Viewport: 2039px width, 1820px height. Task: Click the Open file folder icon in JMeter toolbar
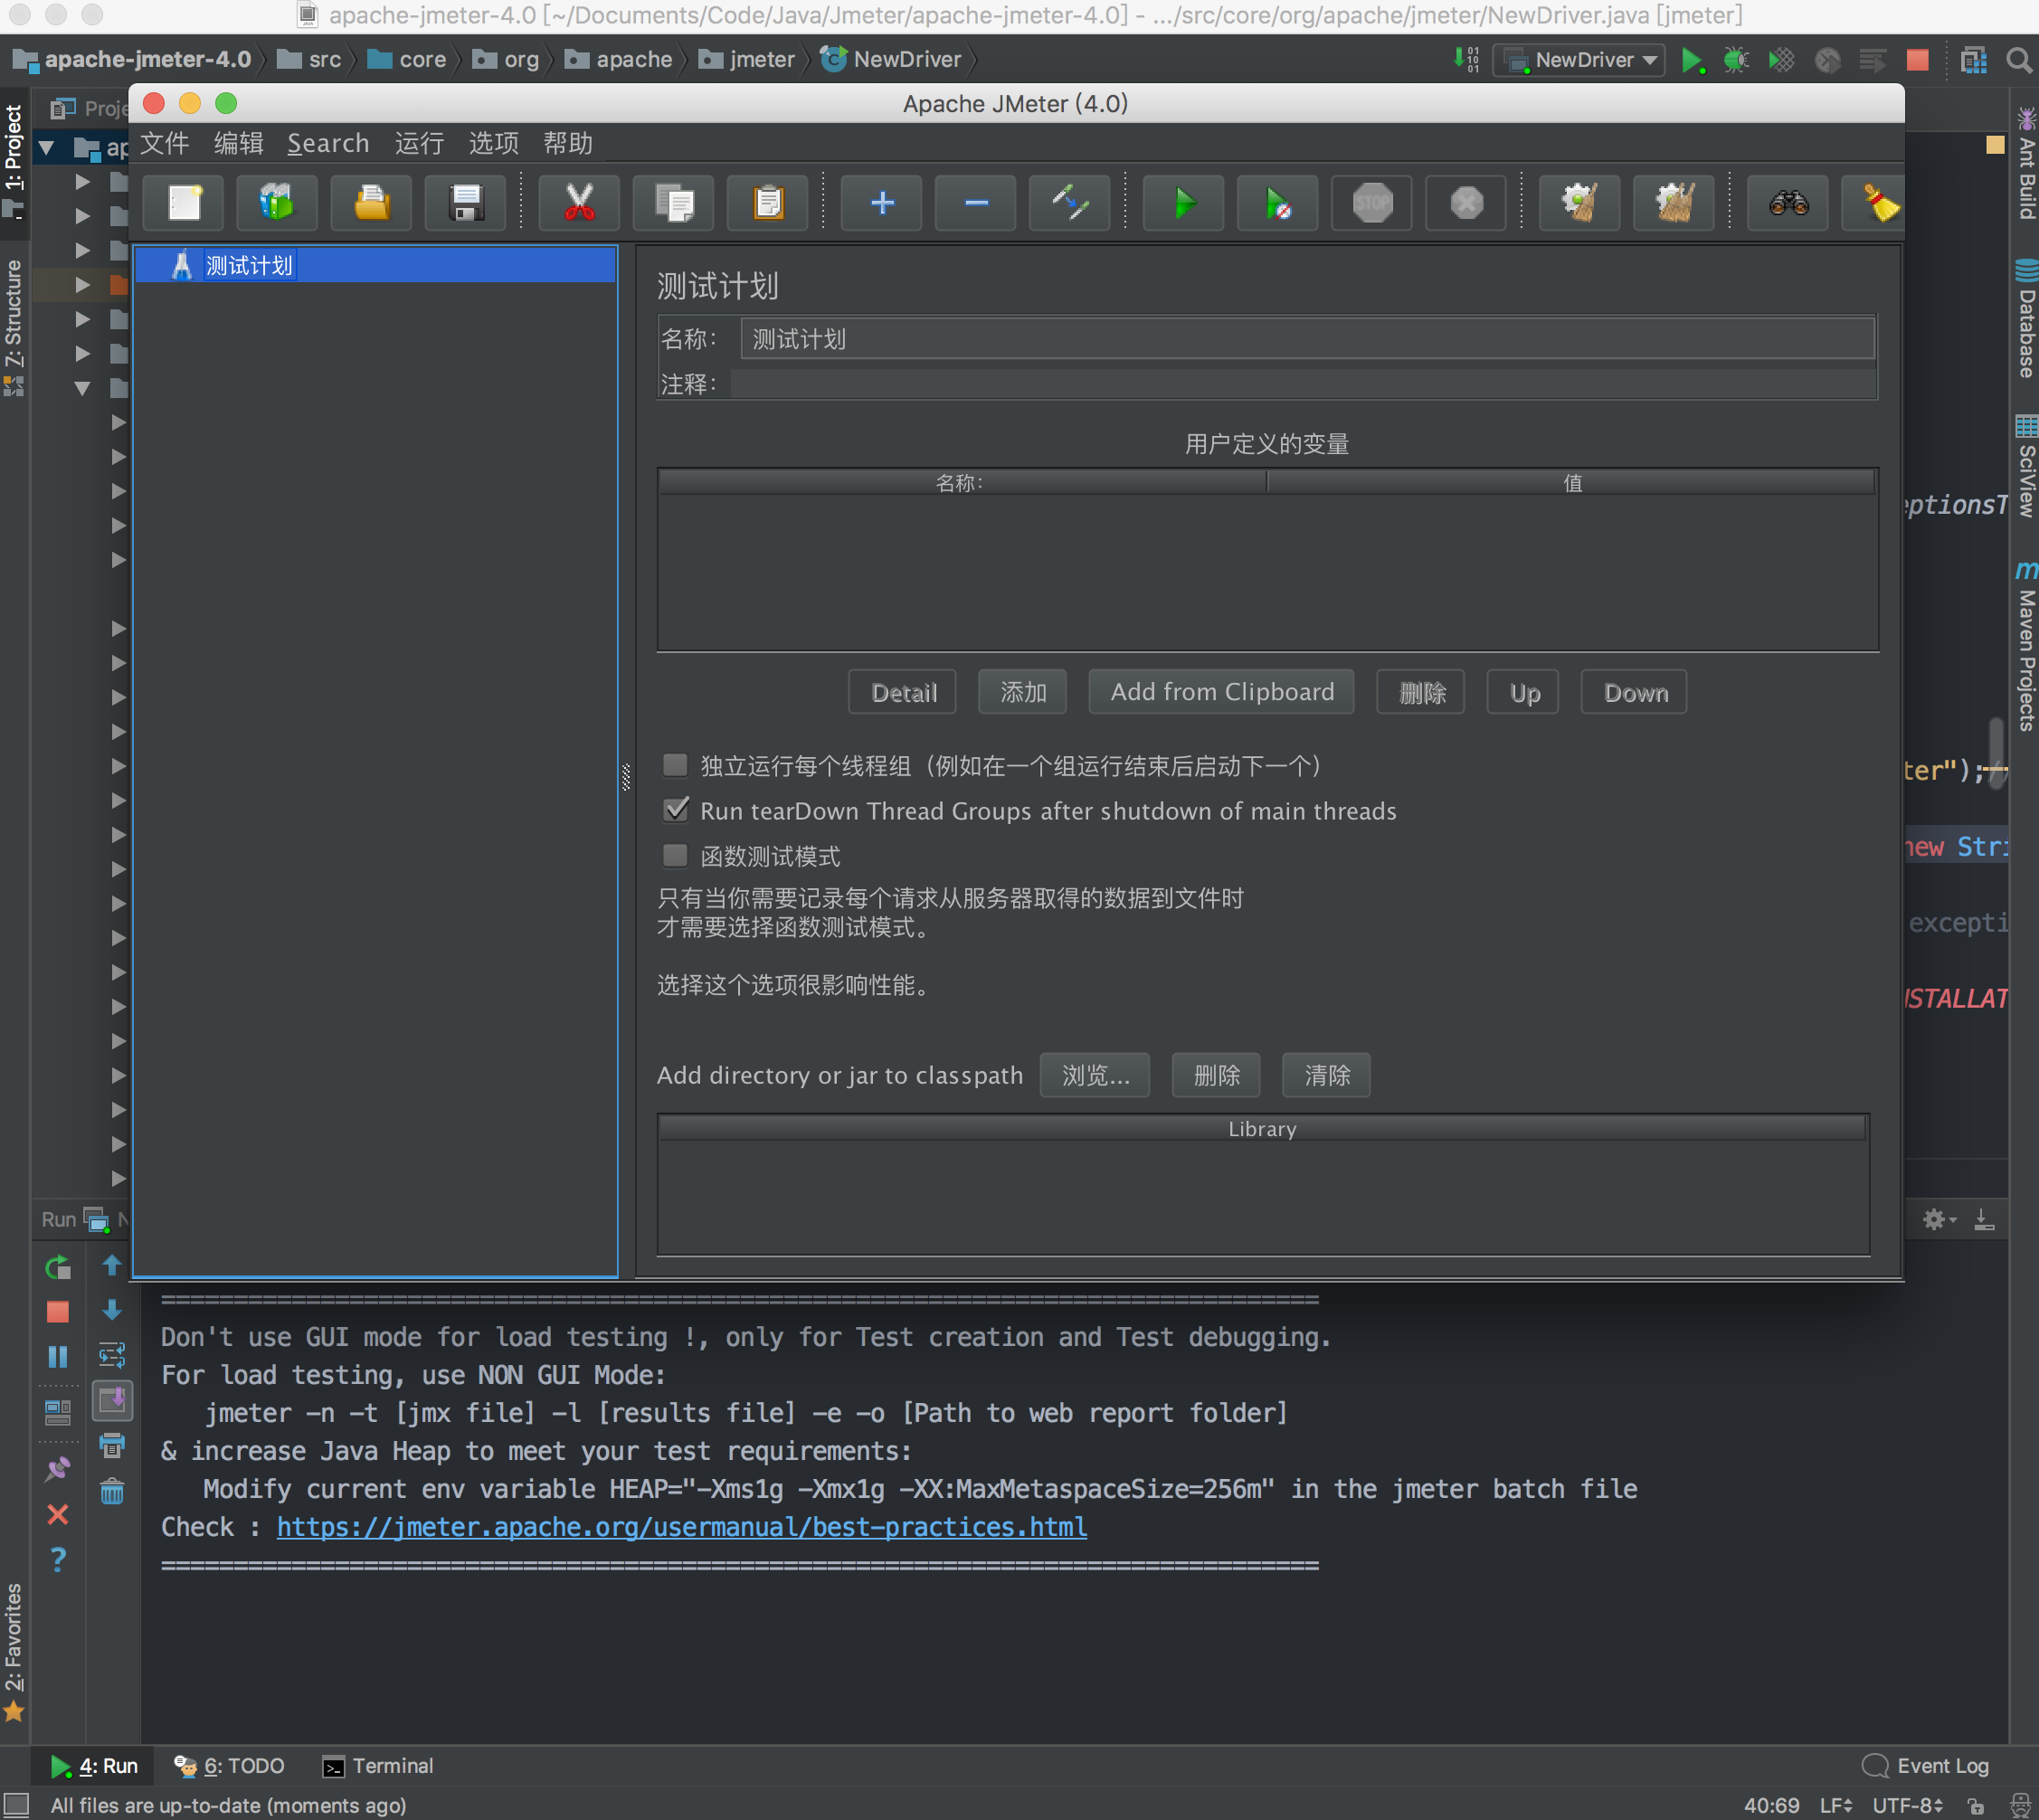372,203
